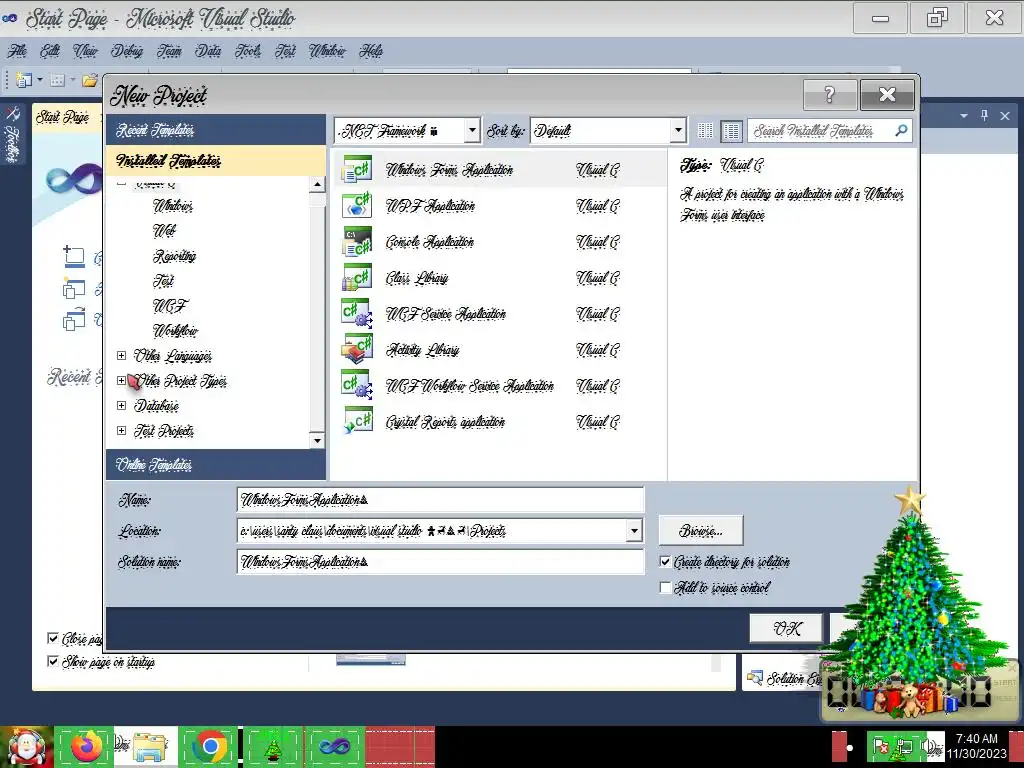Select the Crystal Reports application icon
Image resolution: width=1024 pixels, height=768 pixels.
(357, 421)
